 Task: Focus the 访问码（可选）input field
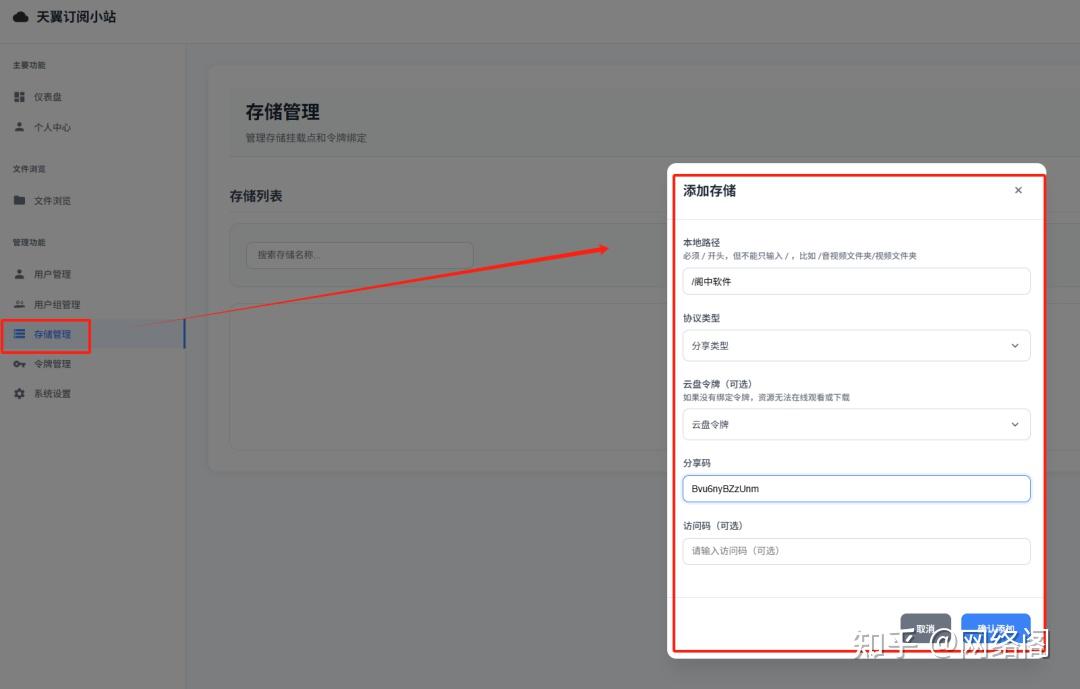tap(856, 551)
